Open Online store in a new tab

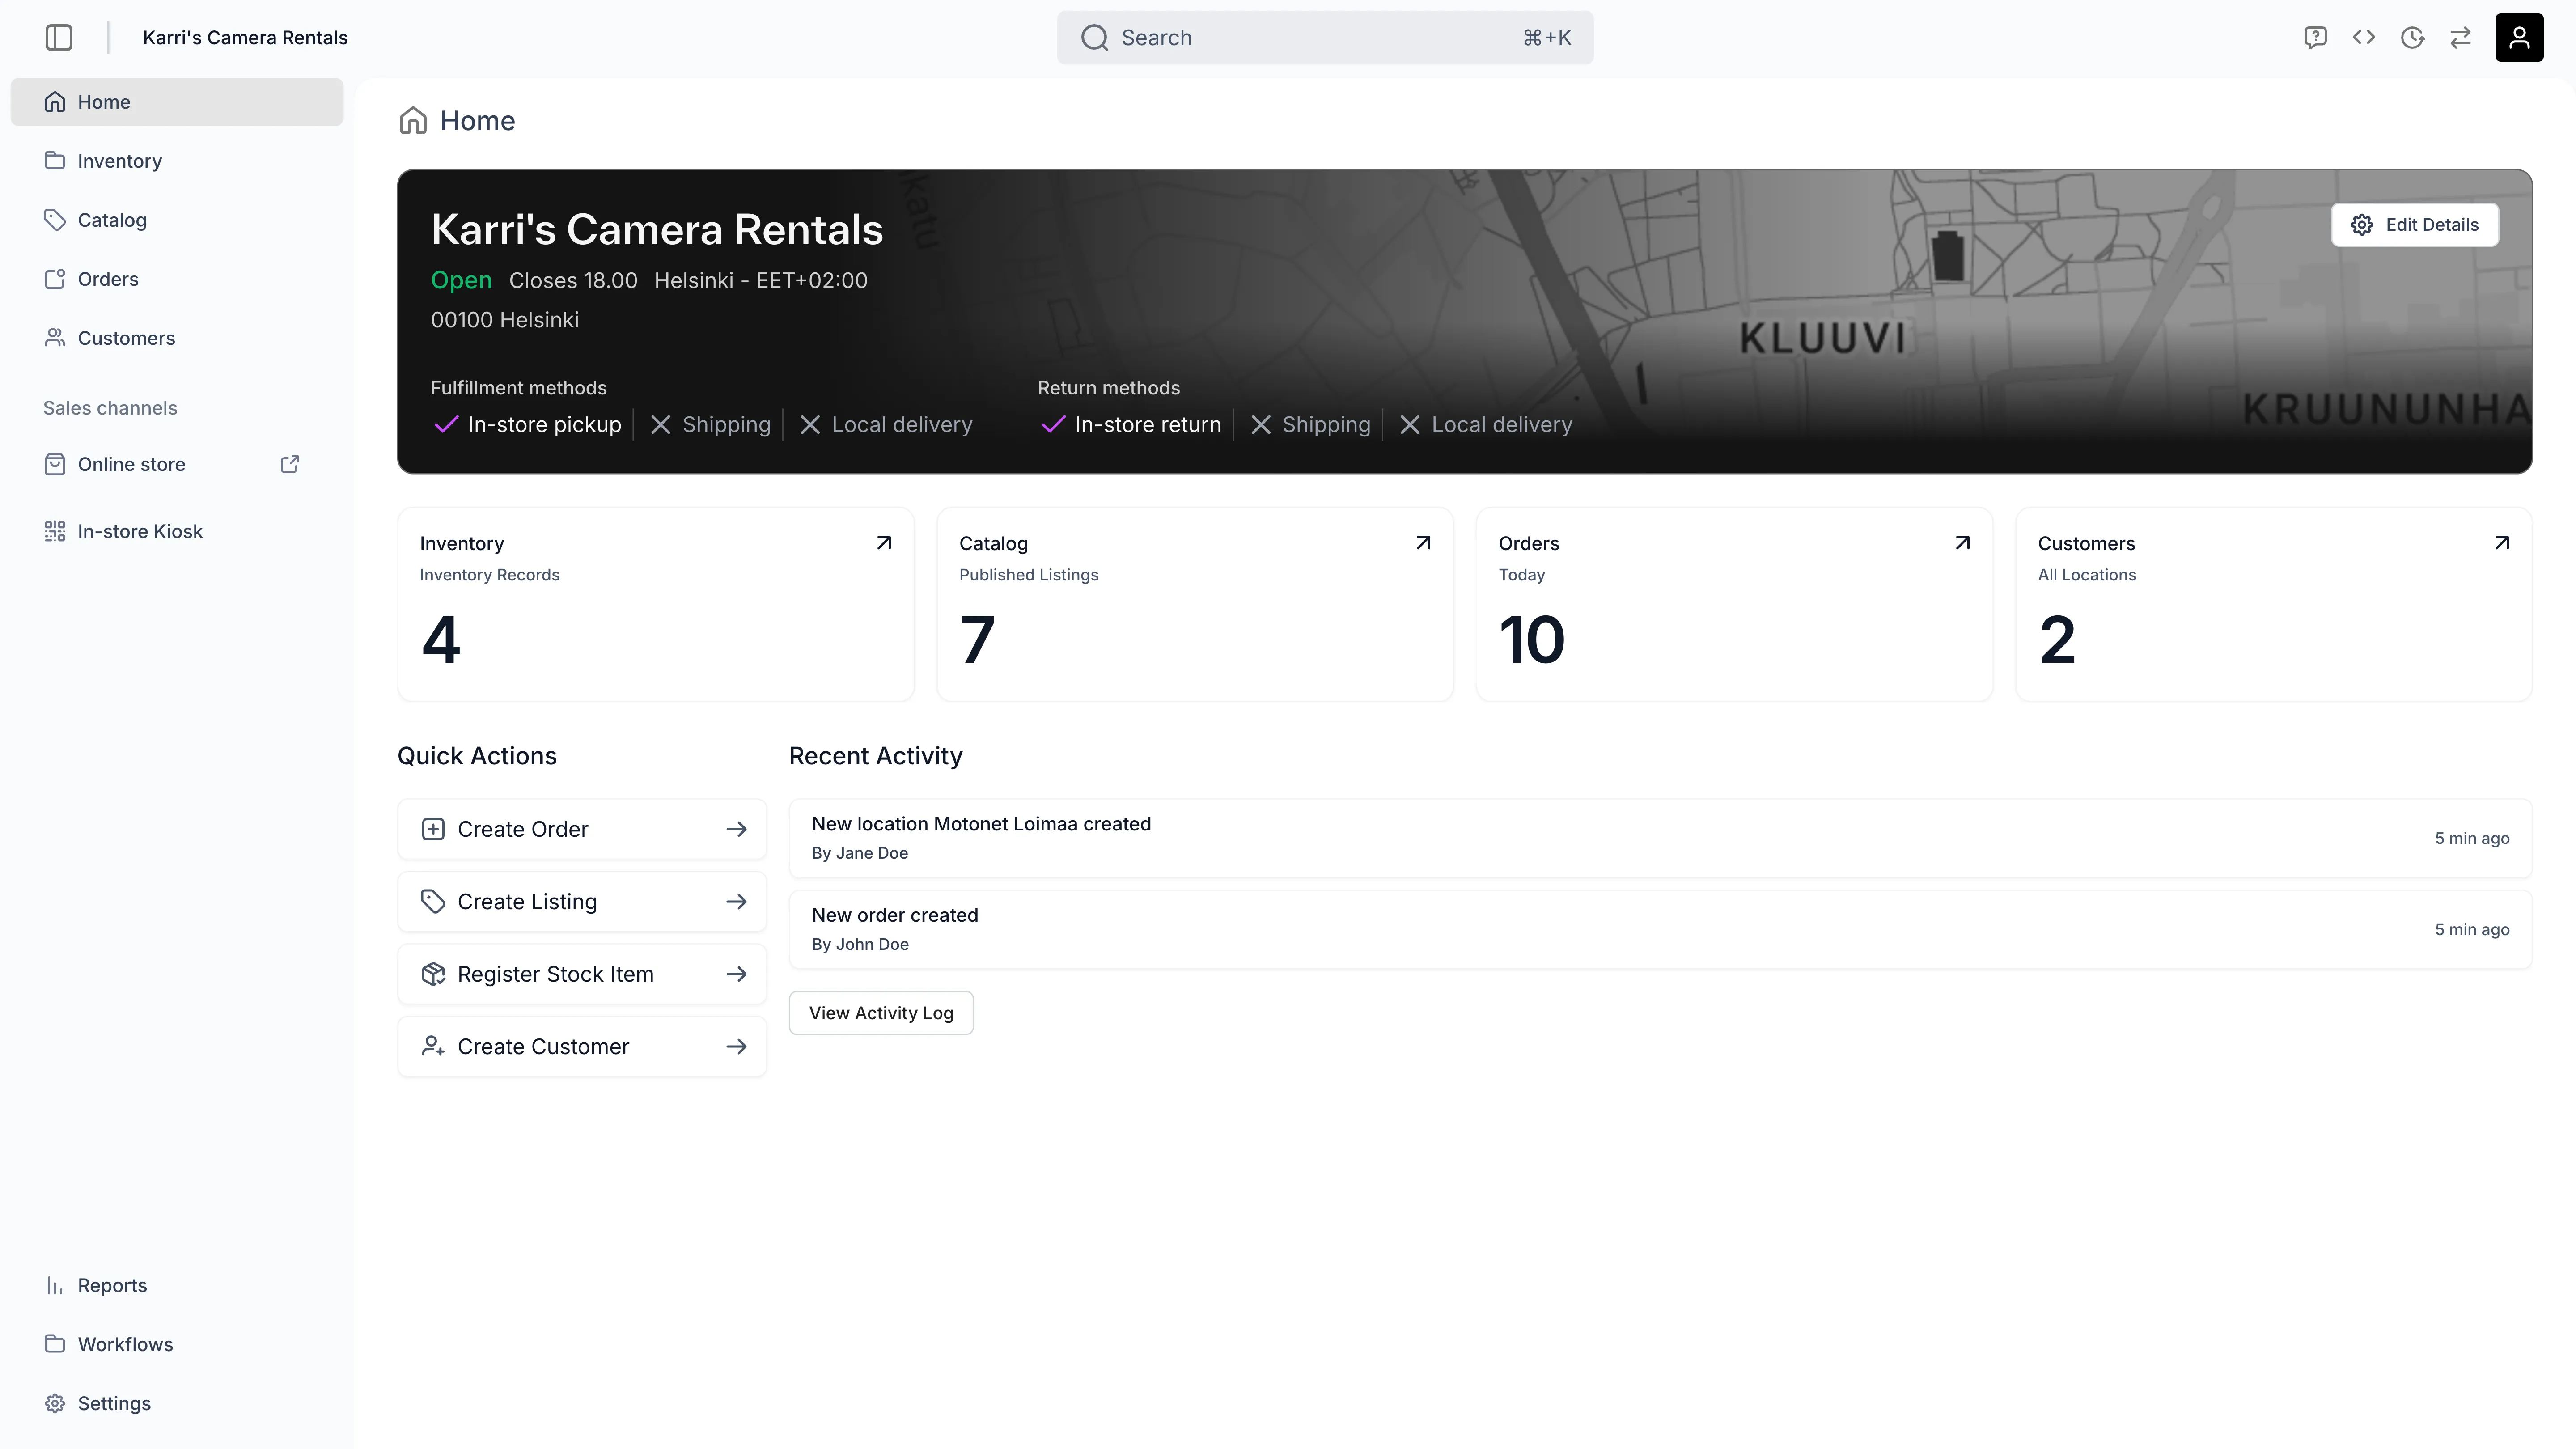(289, 464)
